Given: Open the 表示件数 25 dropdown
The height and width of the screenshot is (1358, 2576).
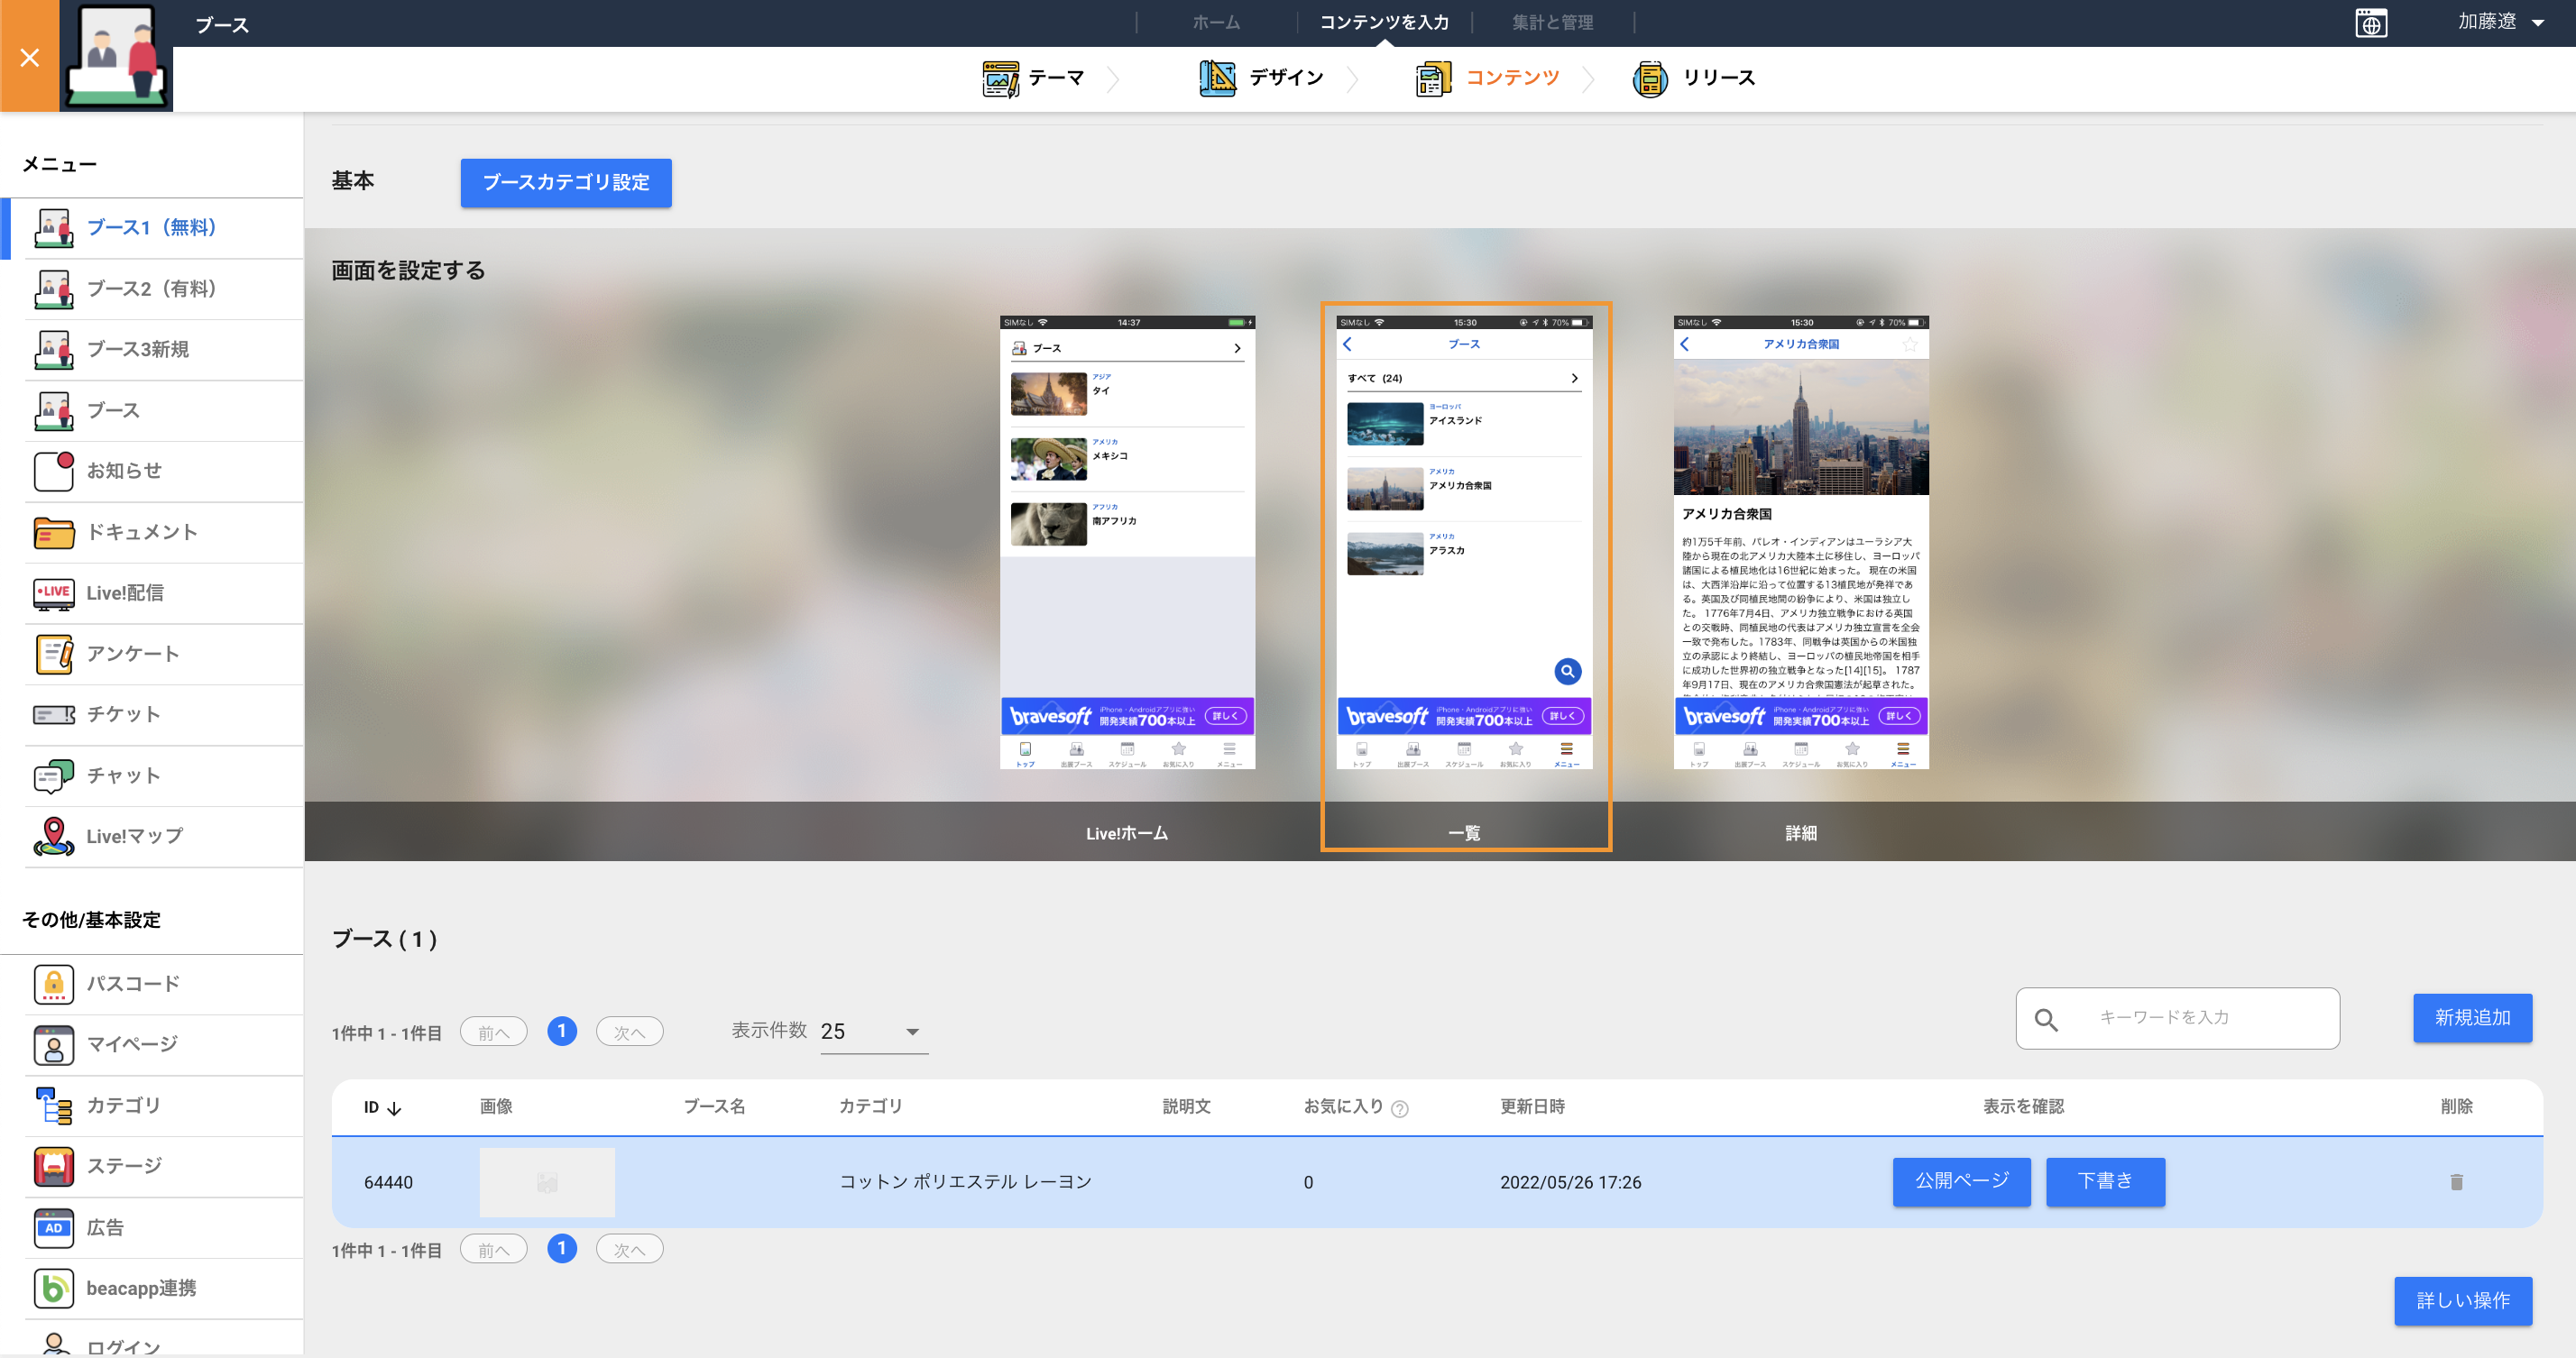Looking at the screenshot, I should (873, 1031).
